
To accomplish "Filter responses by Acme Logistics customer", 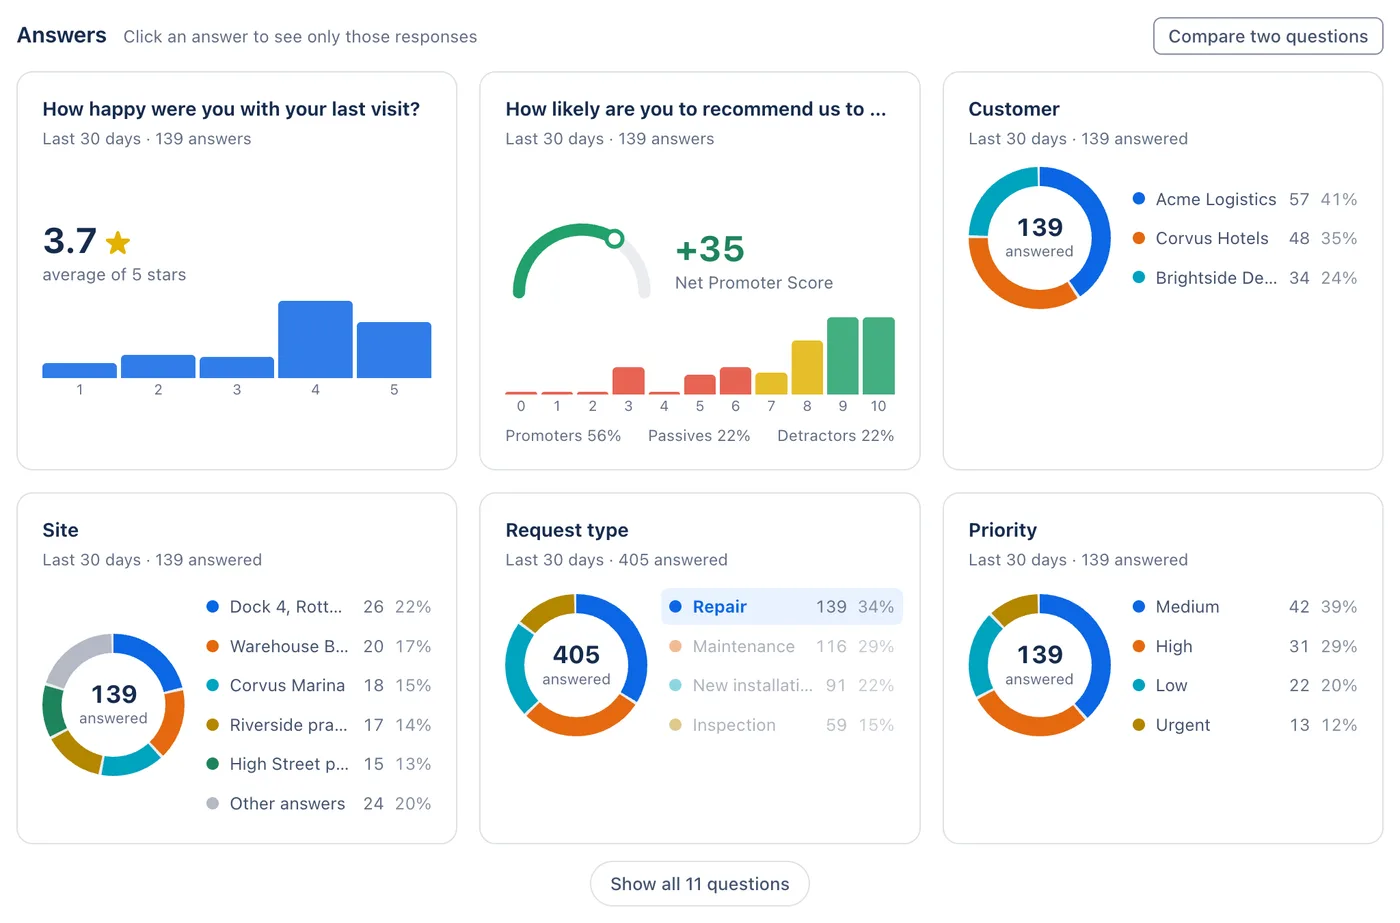I will click(x=1245, y=199).
